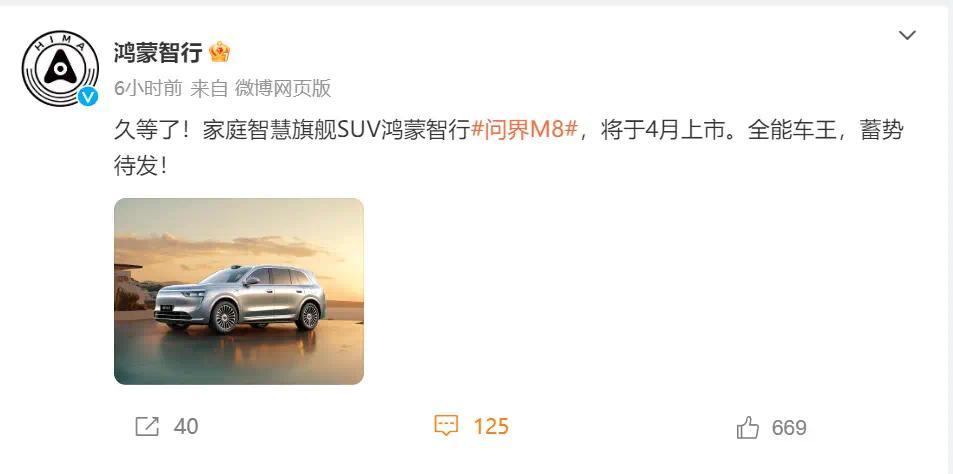Open the #问界M8# hashtag topic

524,131
